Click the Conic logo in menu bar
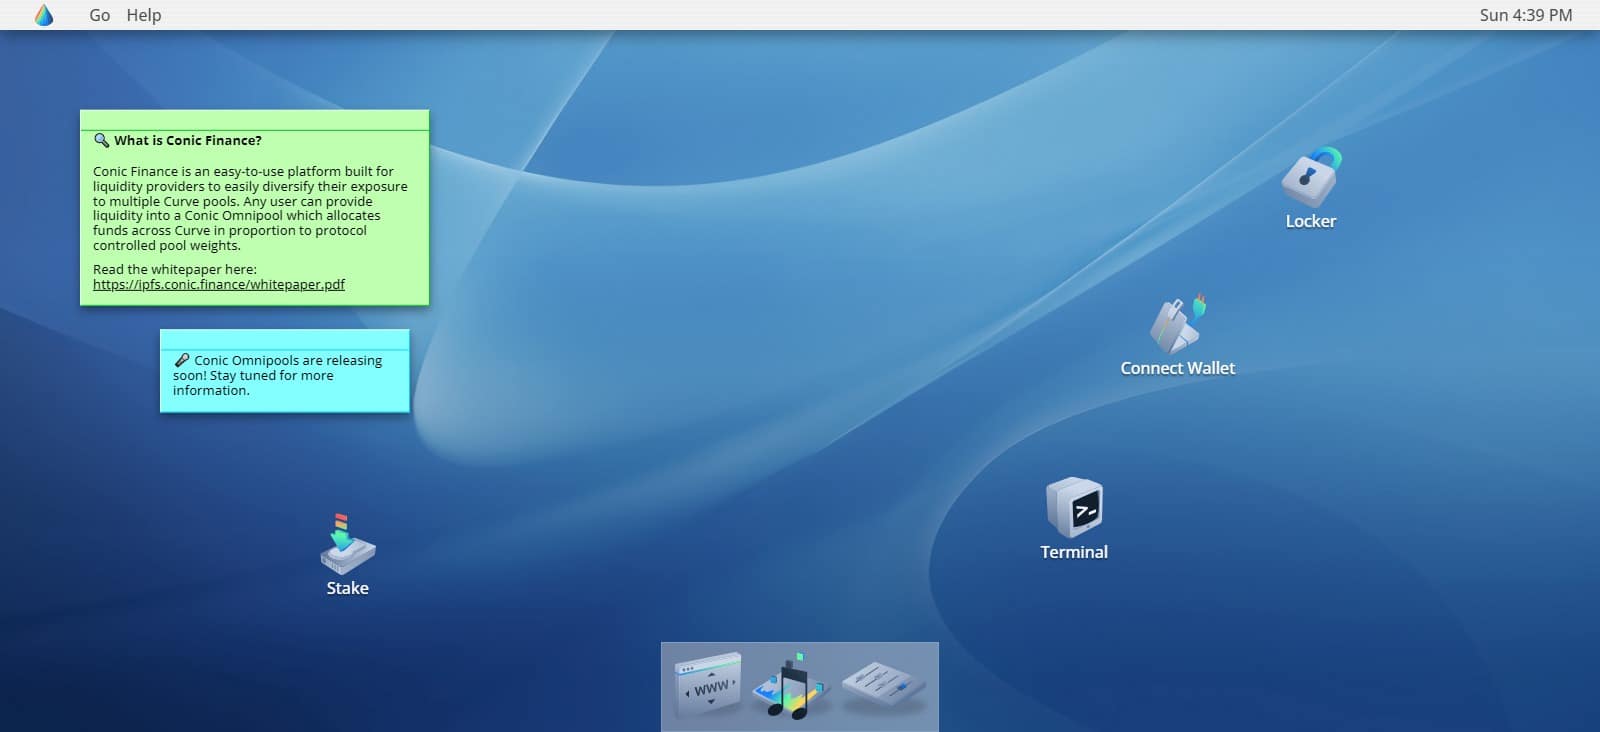Image resolution: width=1600 pixels, height=732 pixels. (44, 15)
